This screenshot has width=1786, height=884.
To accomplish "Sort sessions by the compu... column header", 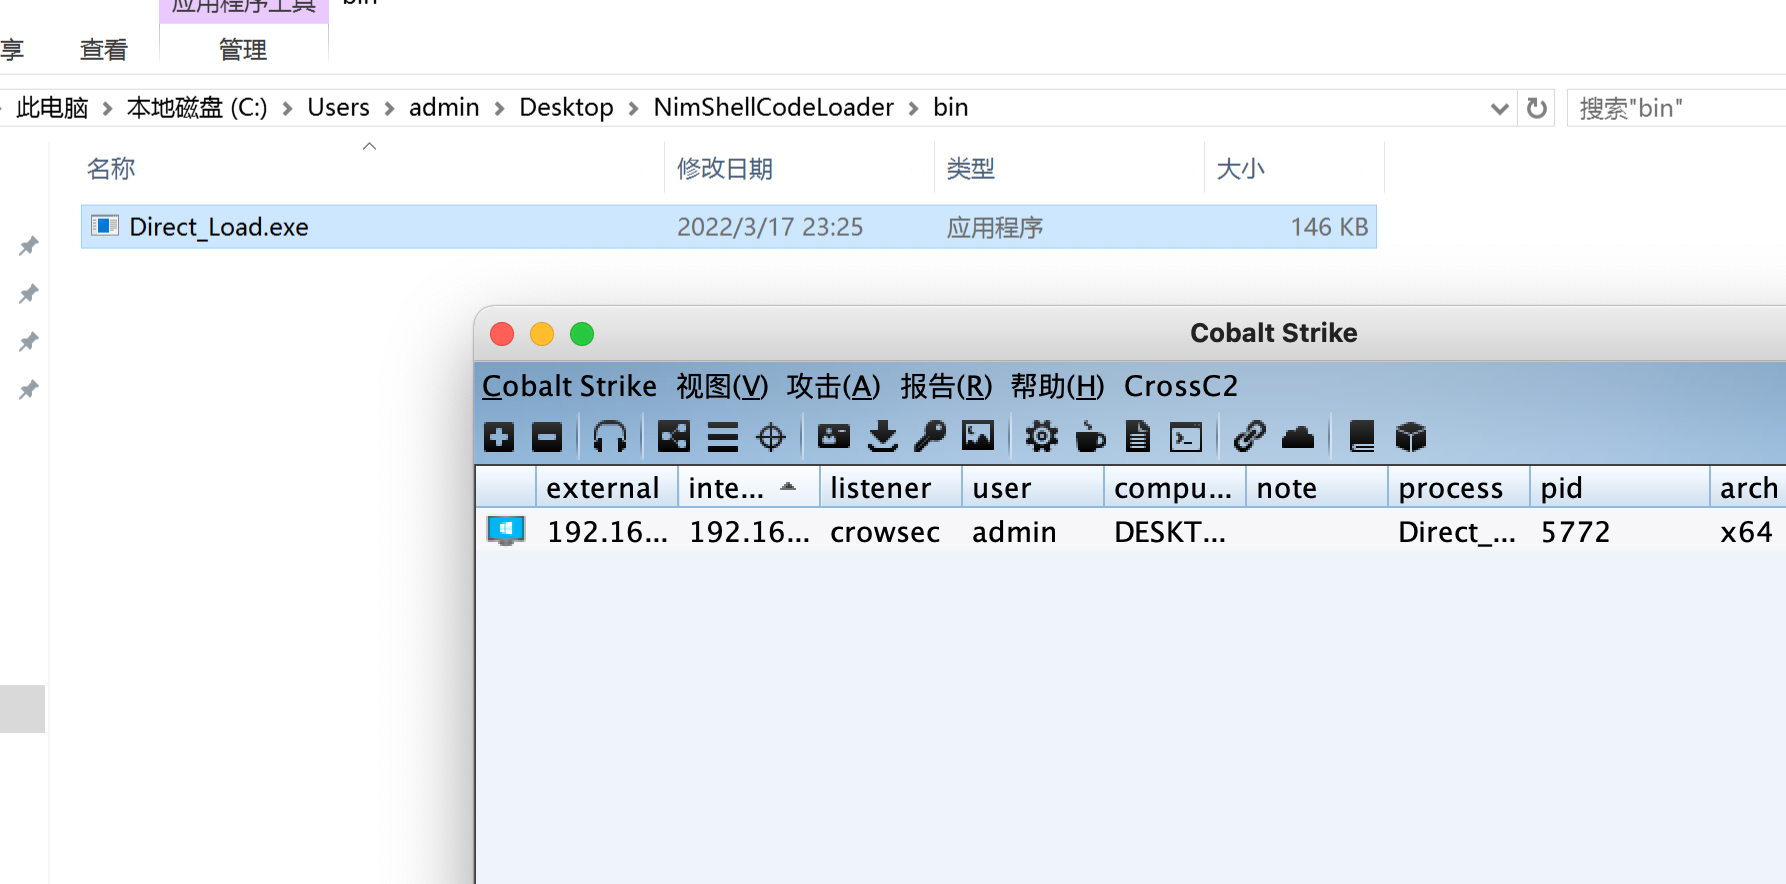I will coord(1175,487).
